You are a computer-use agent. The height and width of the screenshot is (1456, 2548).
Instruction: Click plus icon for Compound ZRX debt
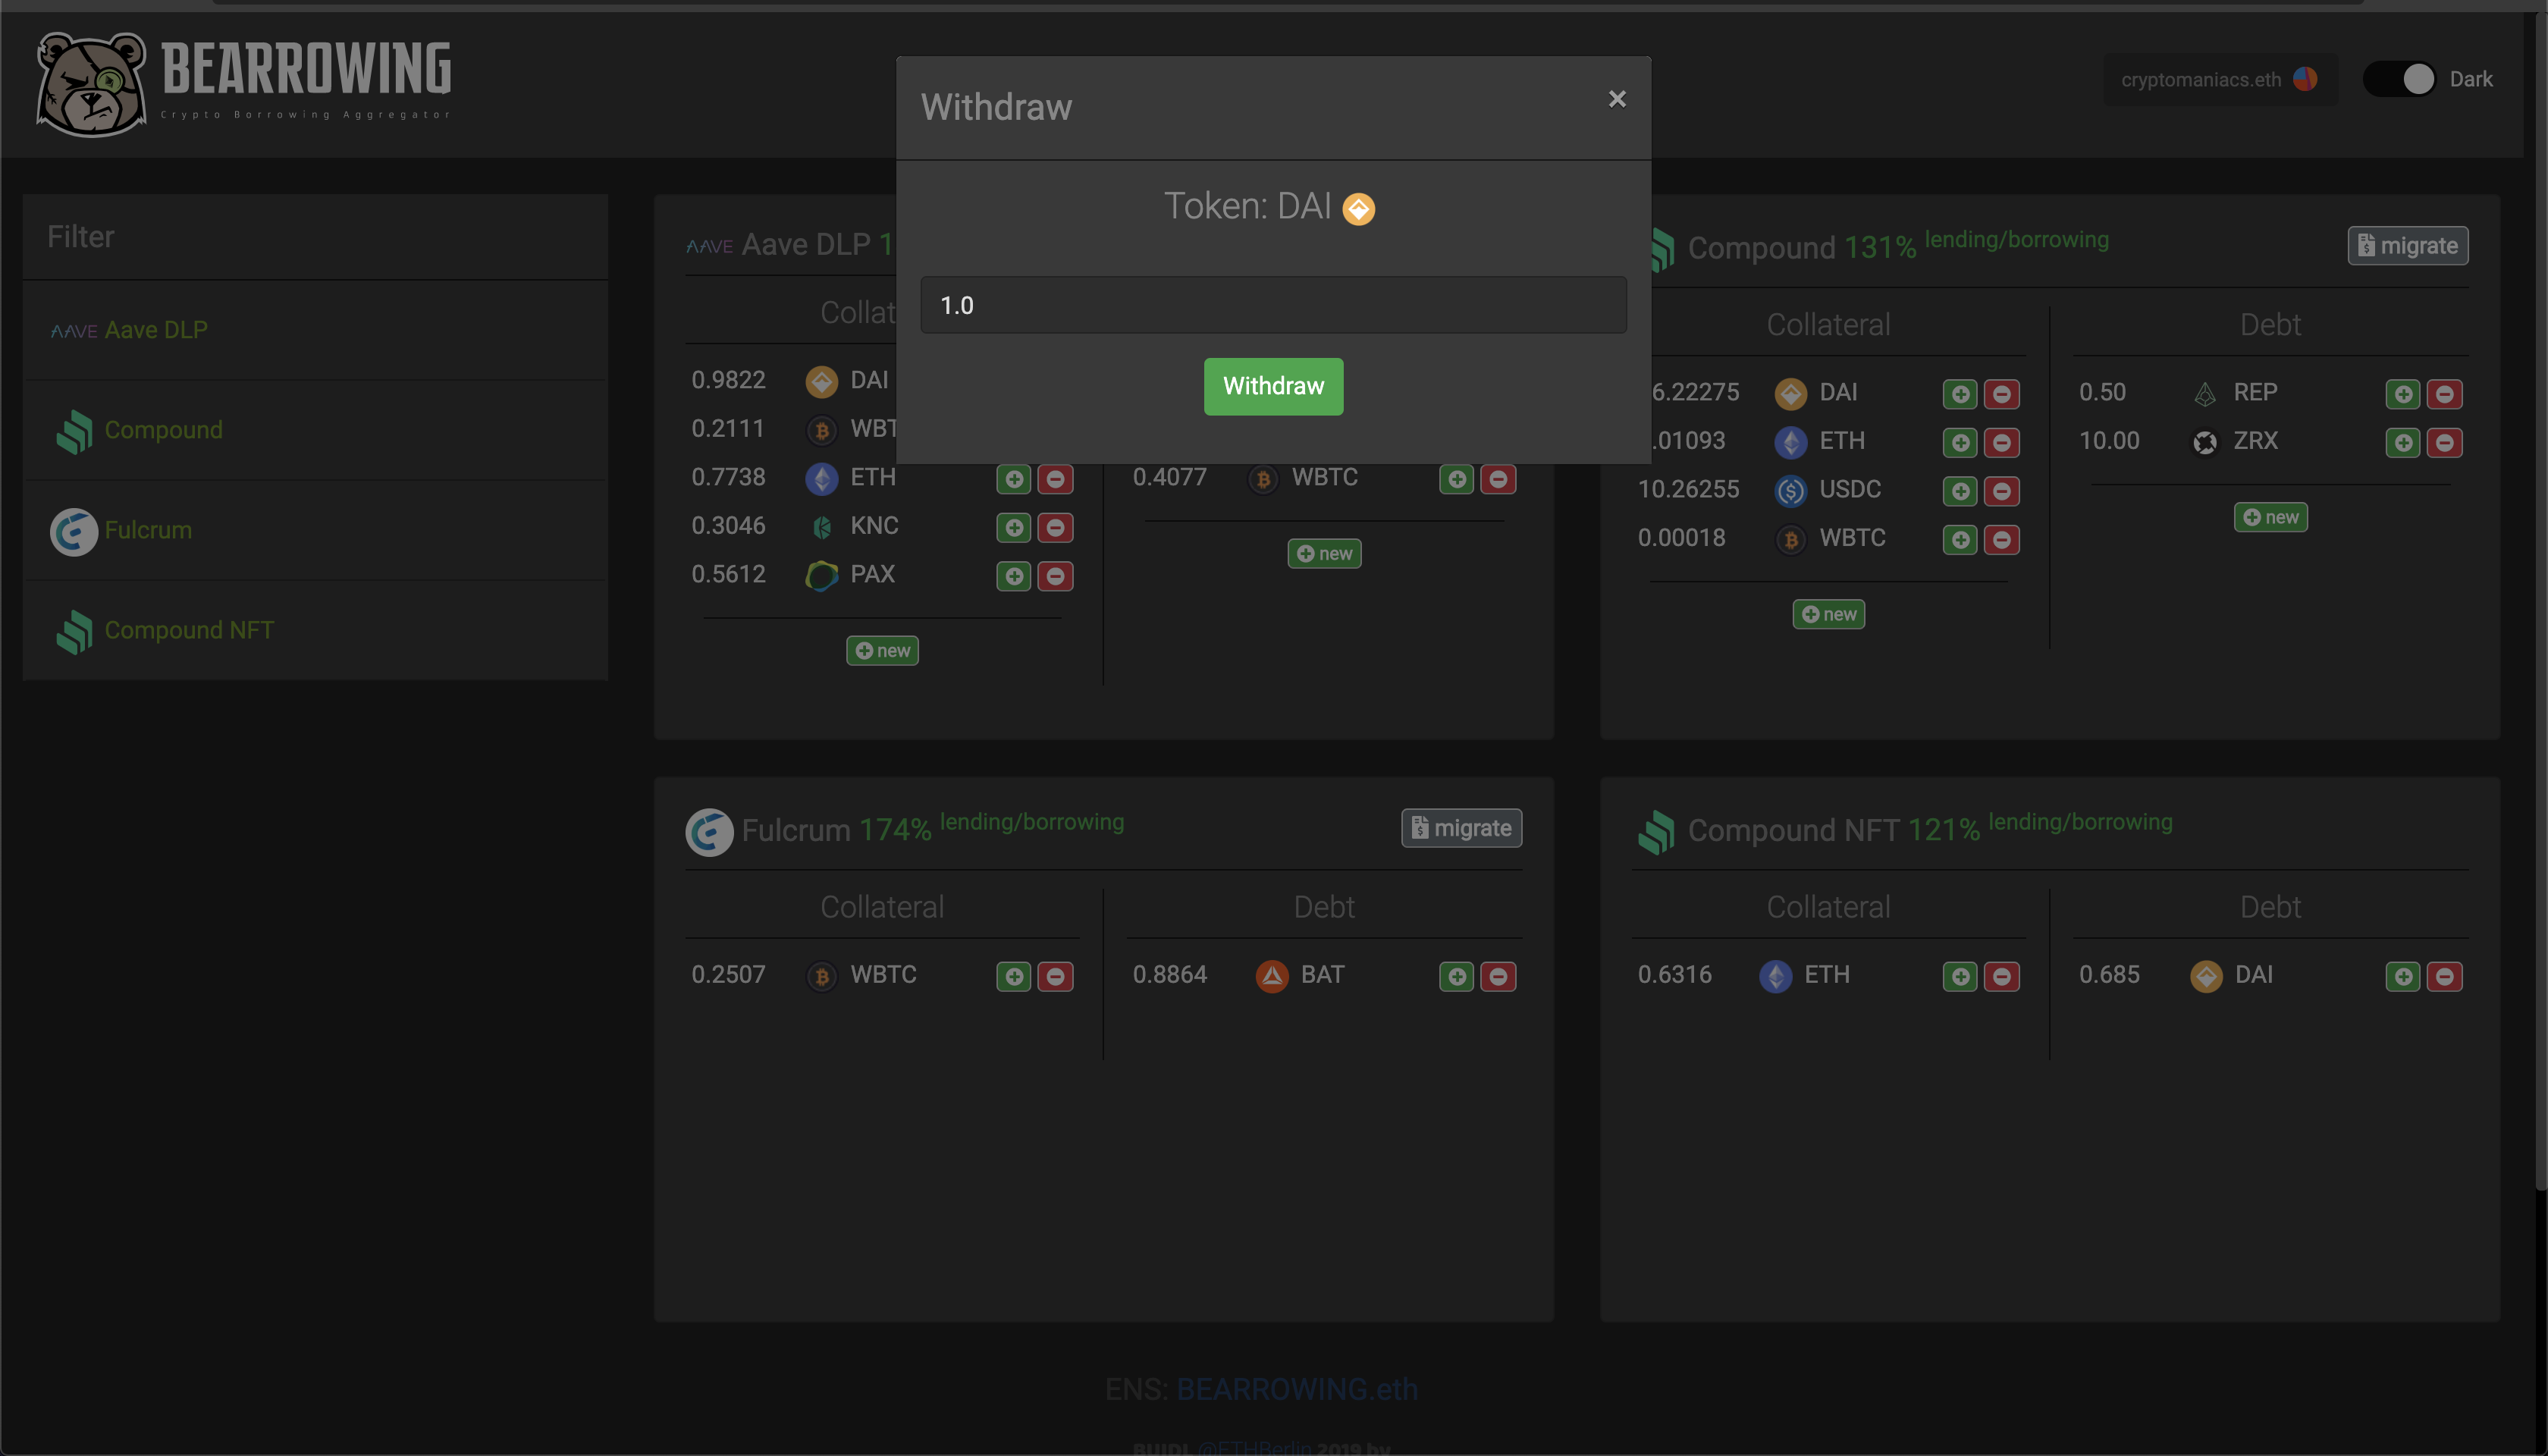point(2403,443)
